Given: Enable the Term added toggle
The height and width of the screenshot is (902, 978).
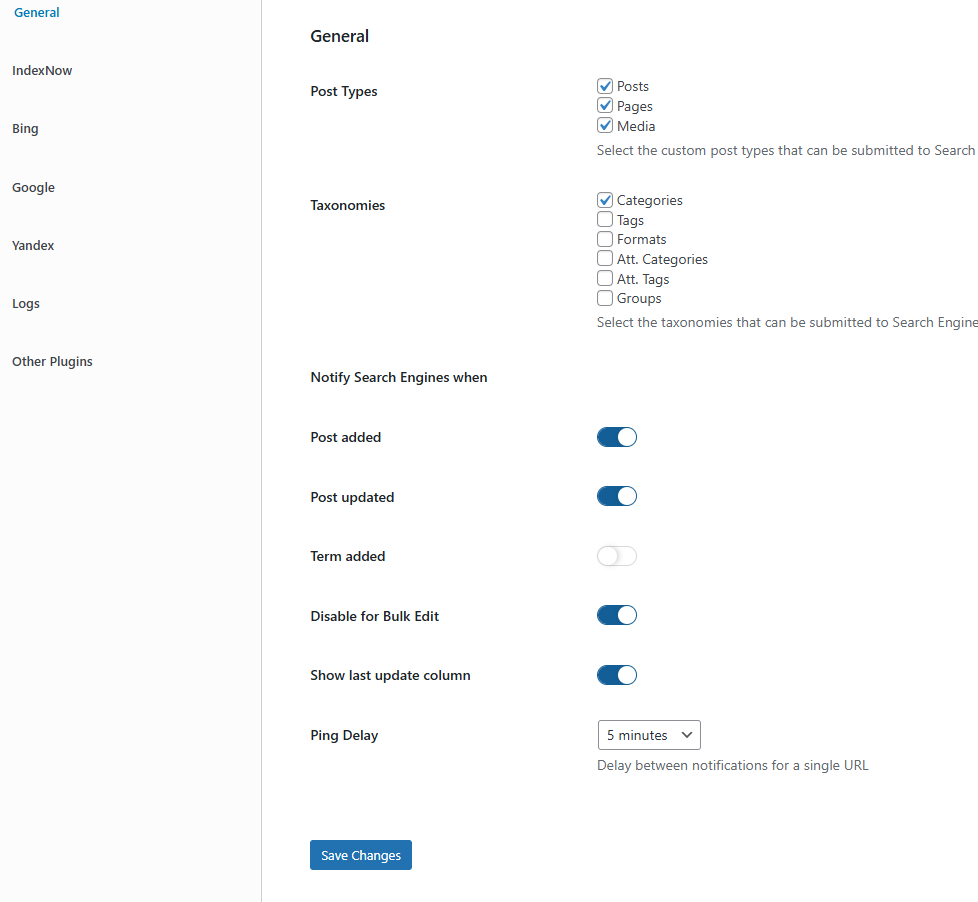Looking at the screenshot, I should point(617,556).
